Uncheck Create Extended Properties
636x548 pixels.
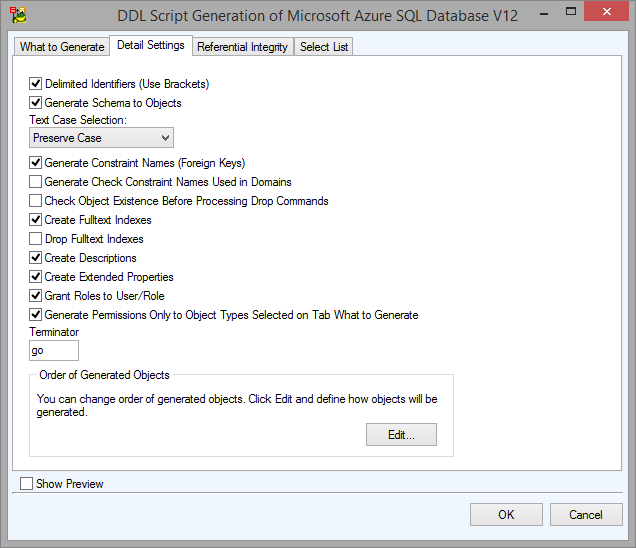click(36, 277)
